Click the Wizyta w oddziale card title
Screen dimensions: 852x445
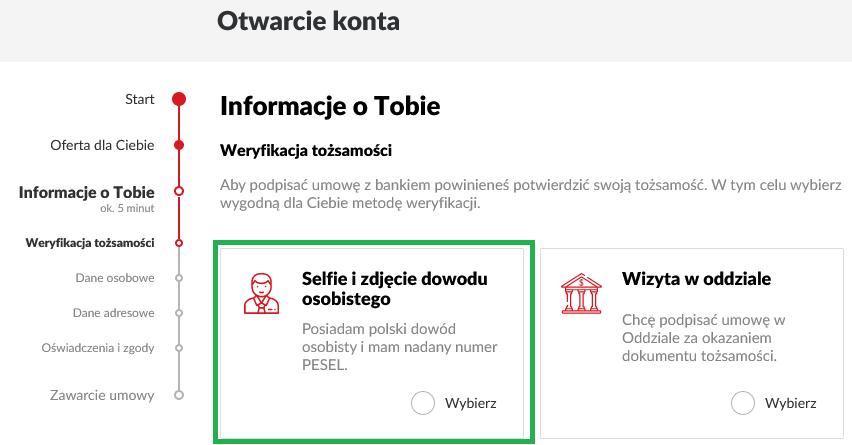tap(696, 278)
